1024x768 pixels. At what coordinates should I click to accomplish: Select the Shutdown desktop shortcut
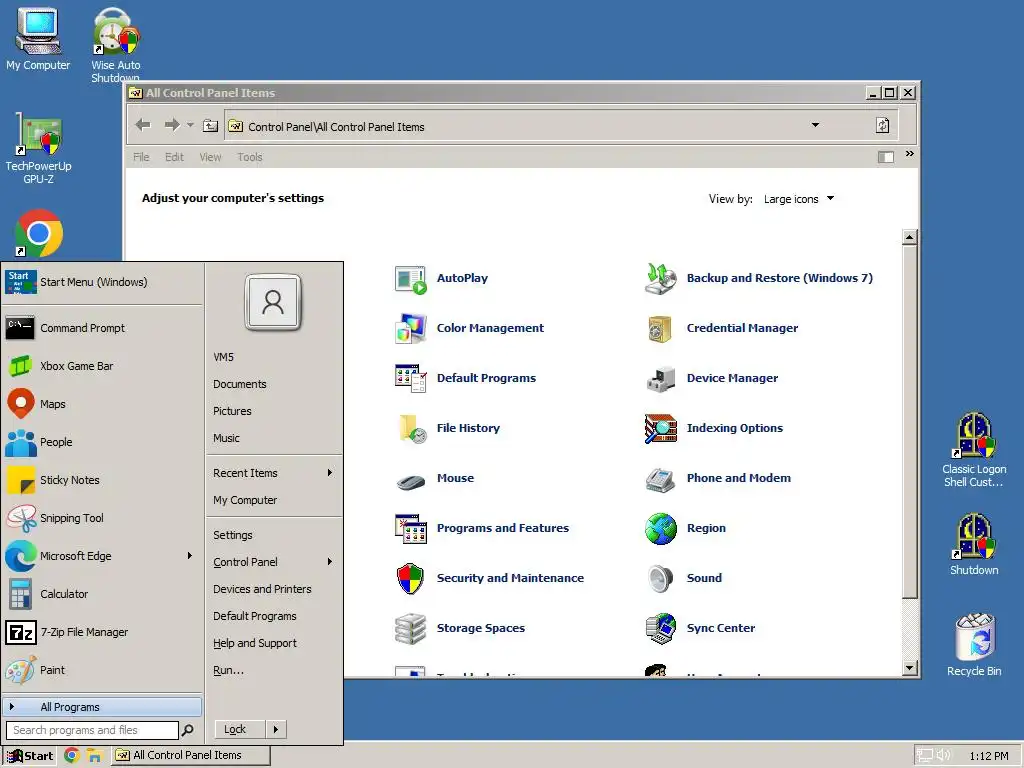[x=974, y=544]
